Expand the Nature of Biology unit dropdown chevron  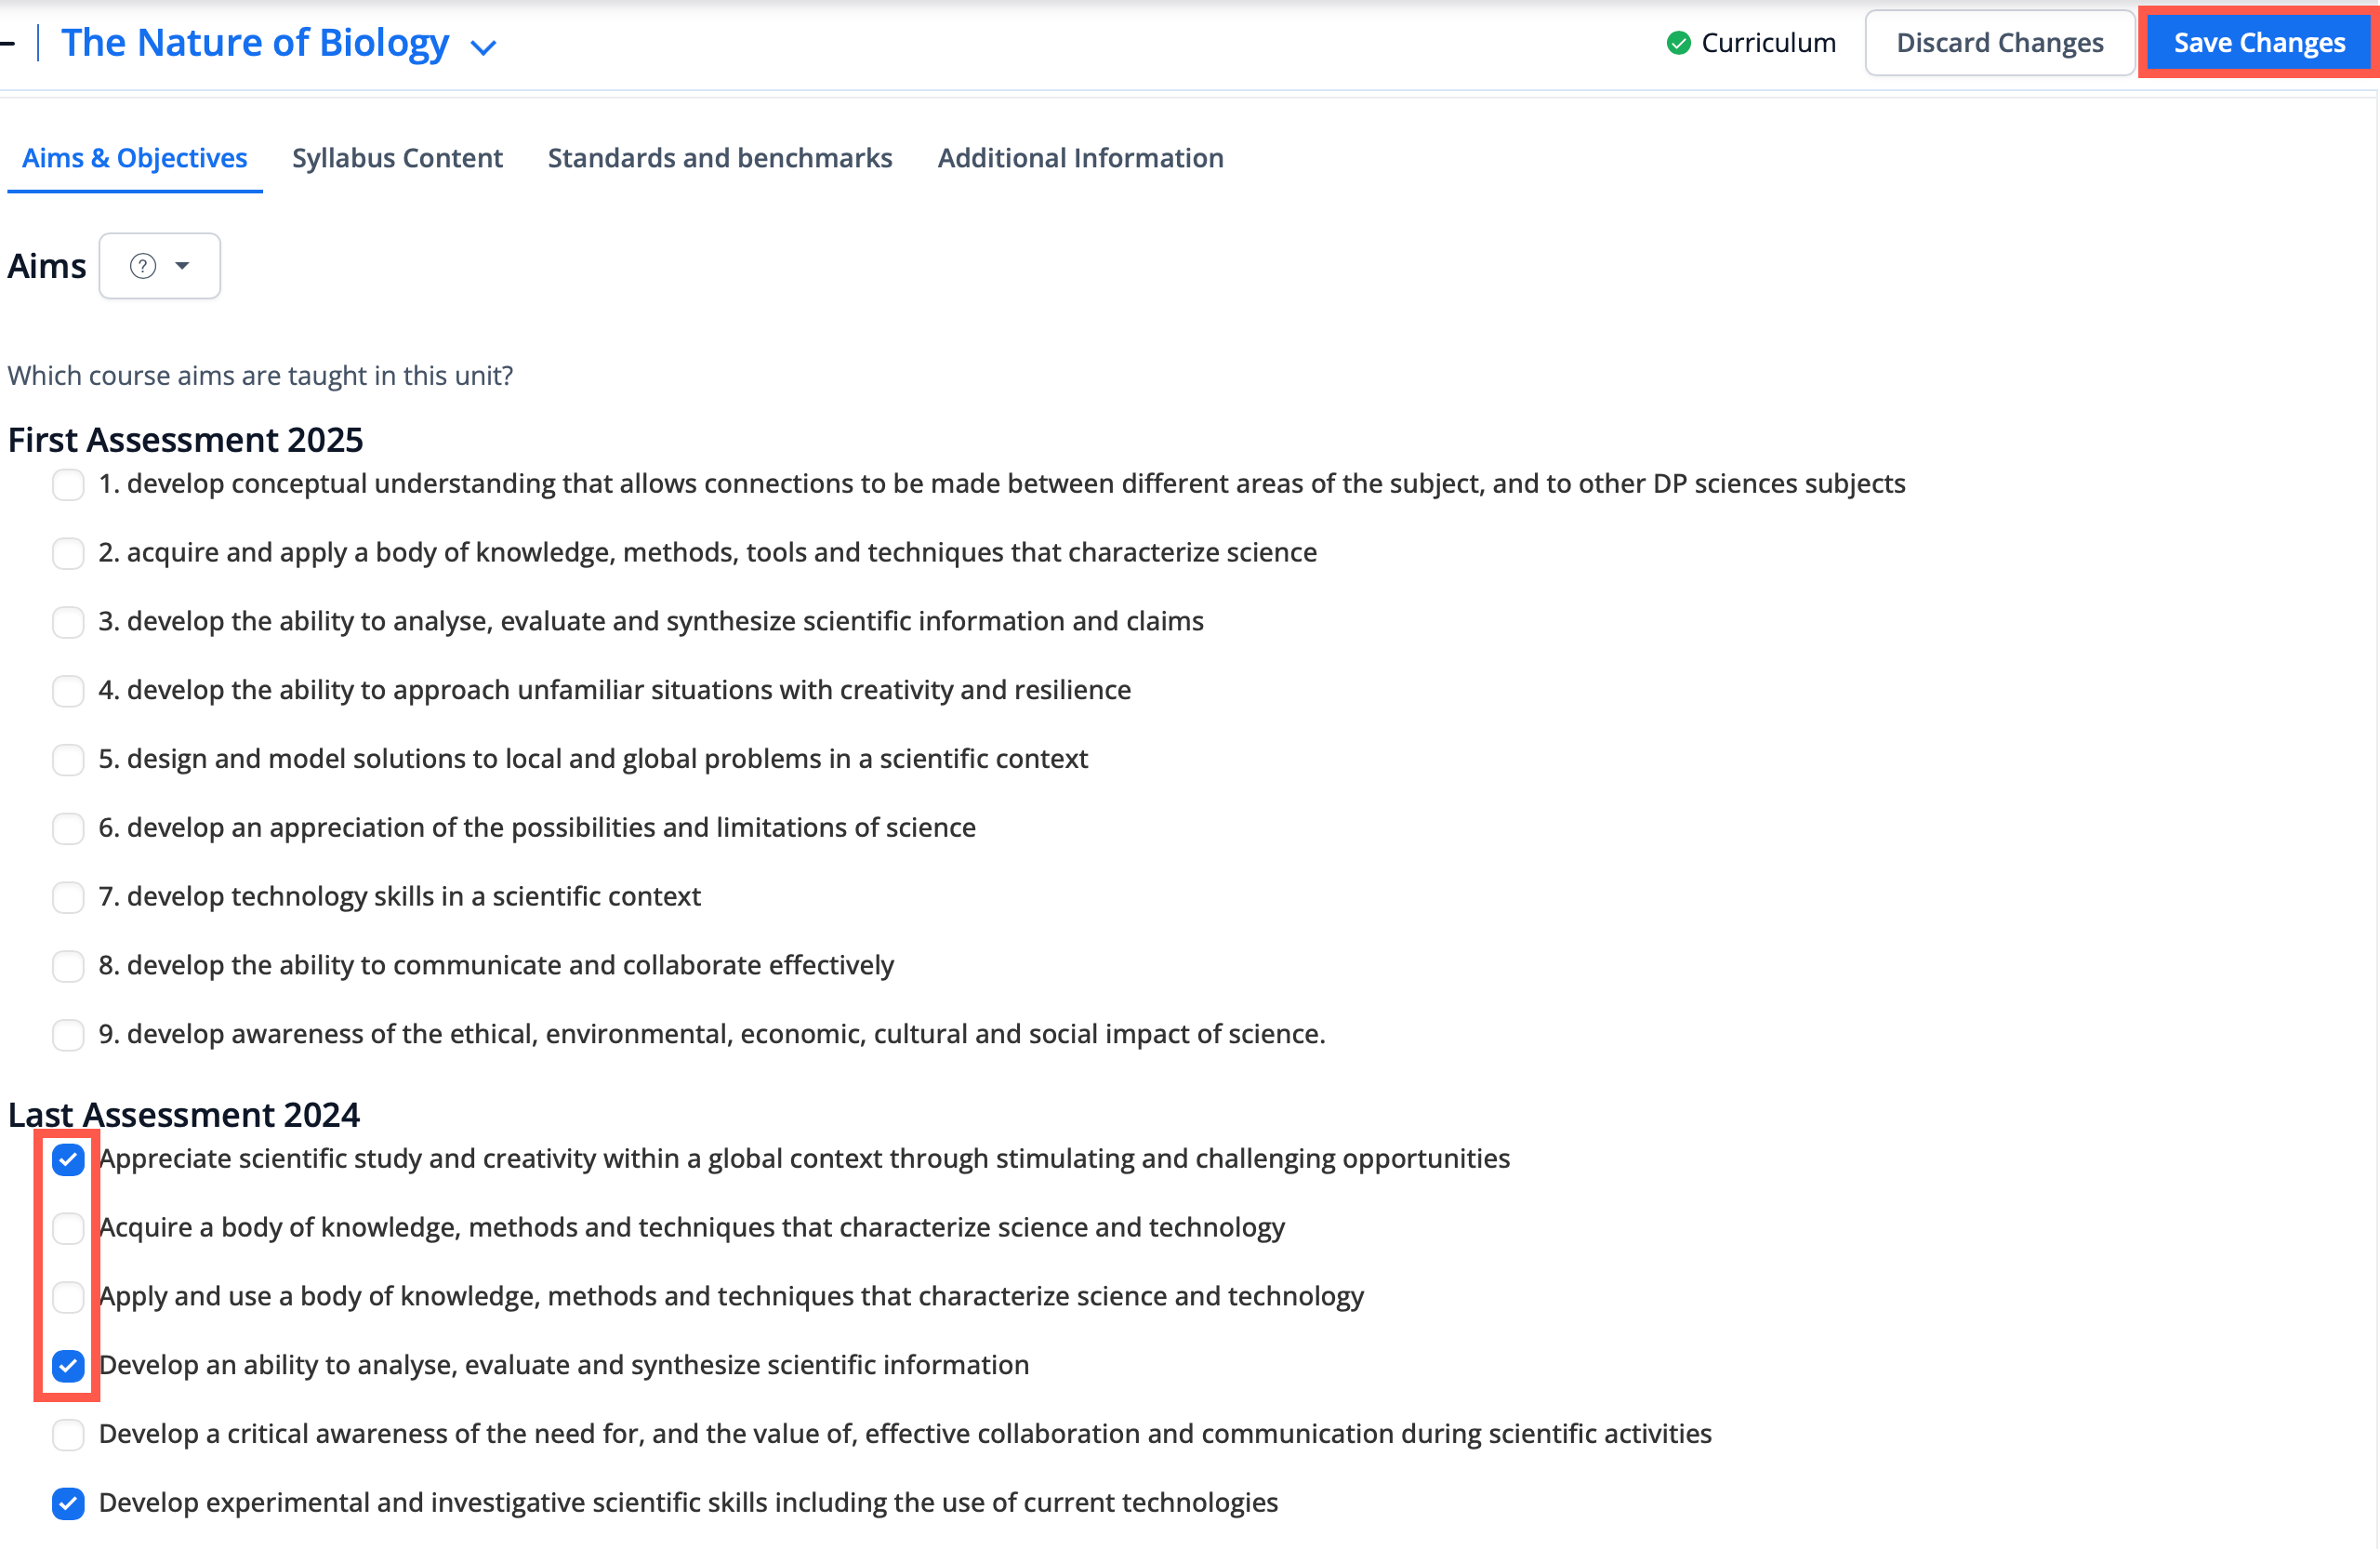484,47
